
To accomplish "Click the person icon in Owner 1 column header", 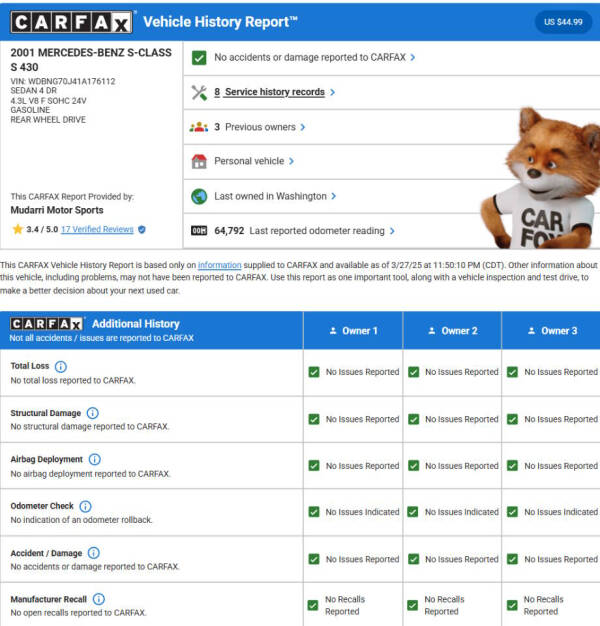I will tap(333, 331).
